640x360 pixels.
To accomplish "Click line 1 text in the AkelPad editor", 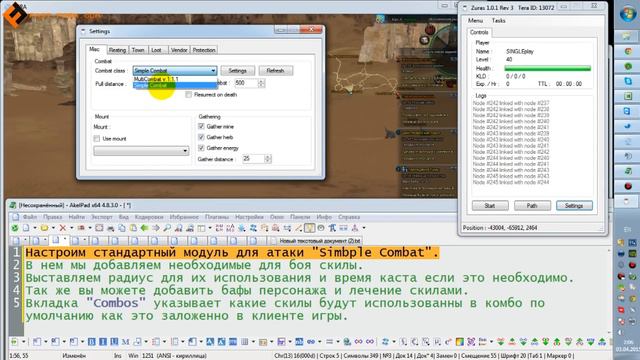I will [232, 253].
